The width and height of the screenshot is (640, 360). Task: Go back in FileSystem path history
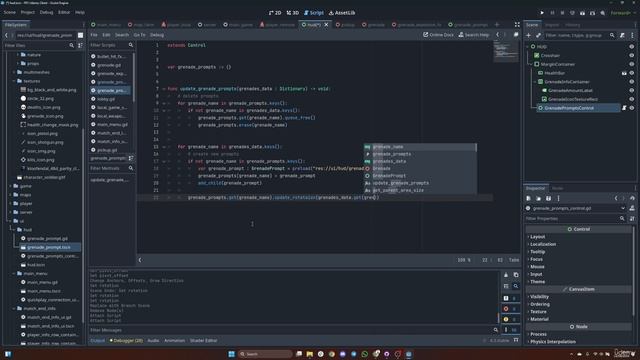click(x=6, y=35)
